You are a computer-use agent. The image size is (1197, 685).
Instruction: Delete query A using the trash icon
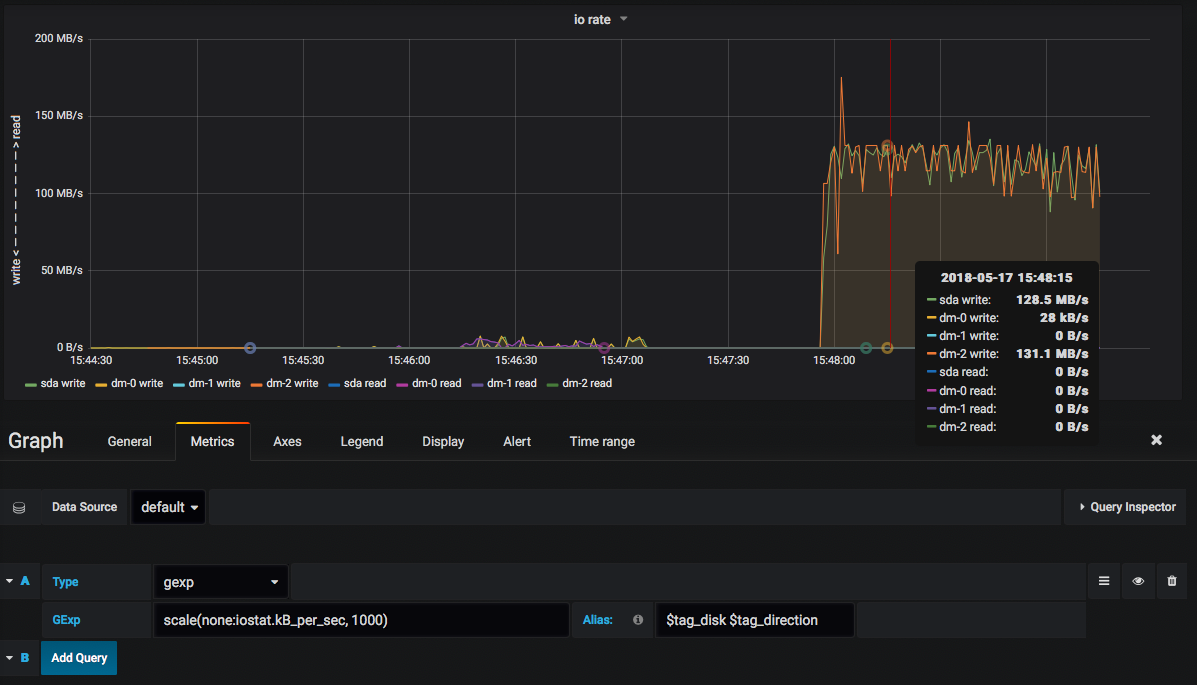point(1171,581)
